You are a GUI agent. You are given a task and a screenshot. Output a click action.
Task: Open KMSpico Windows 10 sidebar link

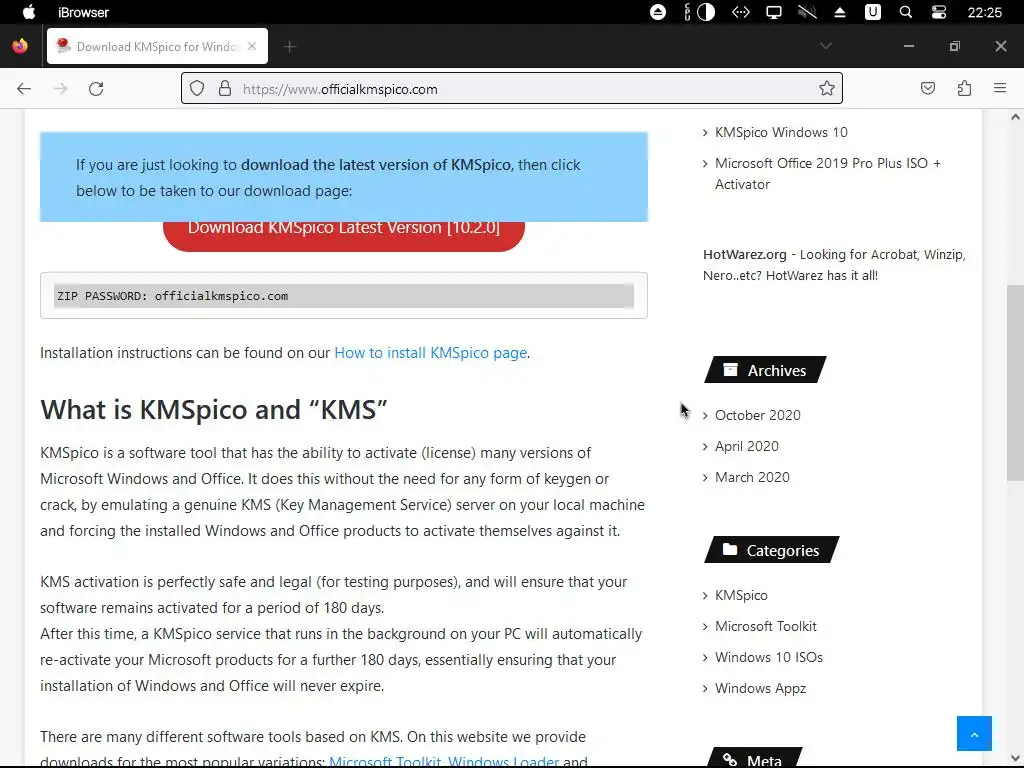pos(781,132)
